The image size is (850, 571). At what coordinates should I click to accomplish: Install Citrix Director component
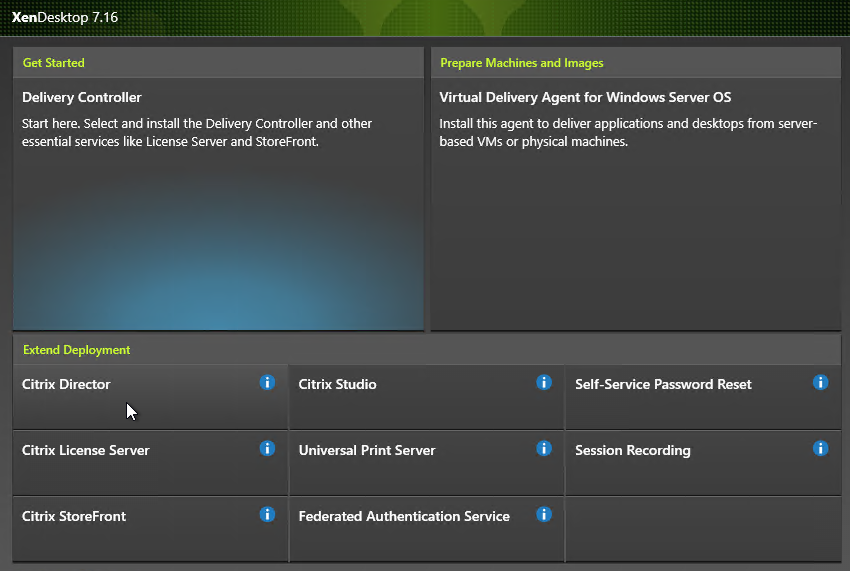(x=150, y=397)
